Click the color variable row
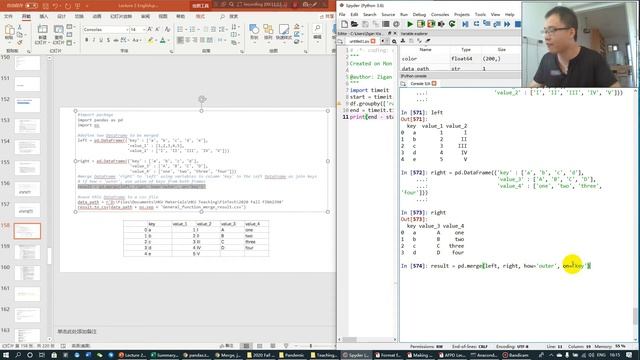 coord(460,59)
